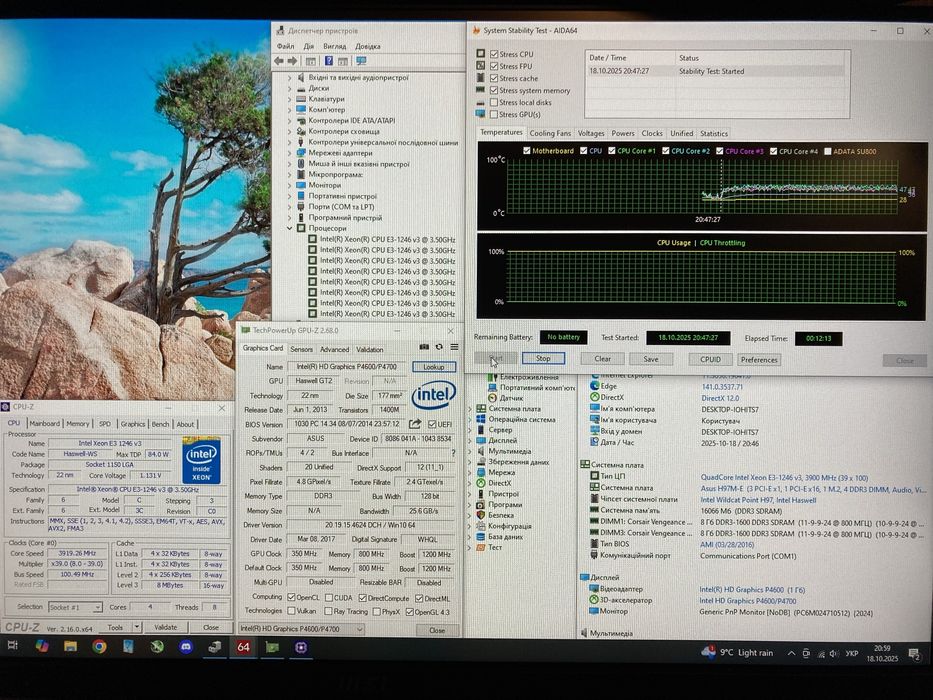Image resolution: width=933 pixels, height=700 pixels.
Task: Enable Stress GPU(s) checkbox
Action: click(x=494, y=114)
